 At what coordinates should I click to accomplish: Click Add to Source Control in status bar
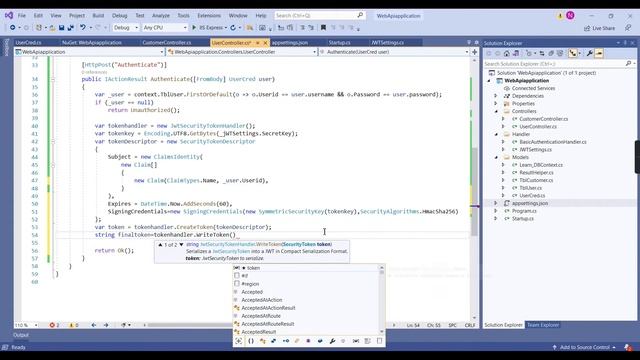(584, 347)
